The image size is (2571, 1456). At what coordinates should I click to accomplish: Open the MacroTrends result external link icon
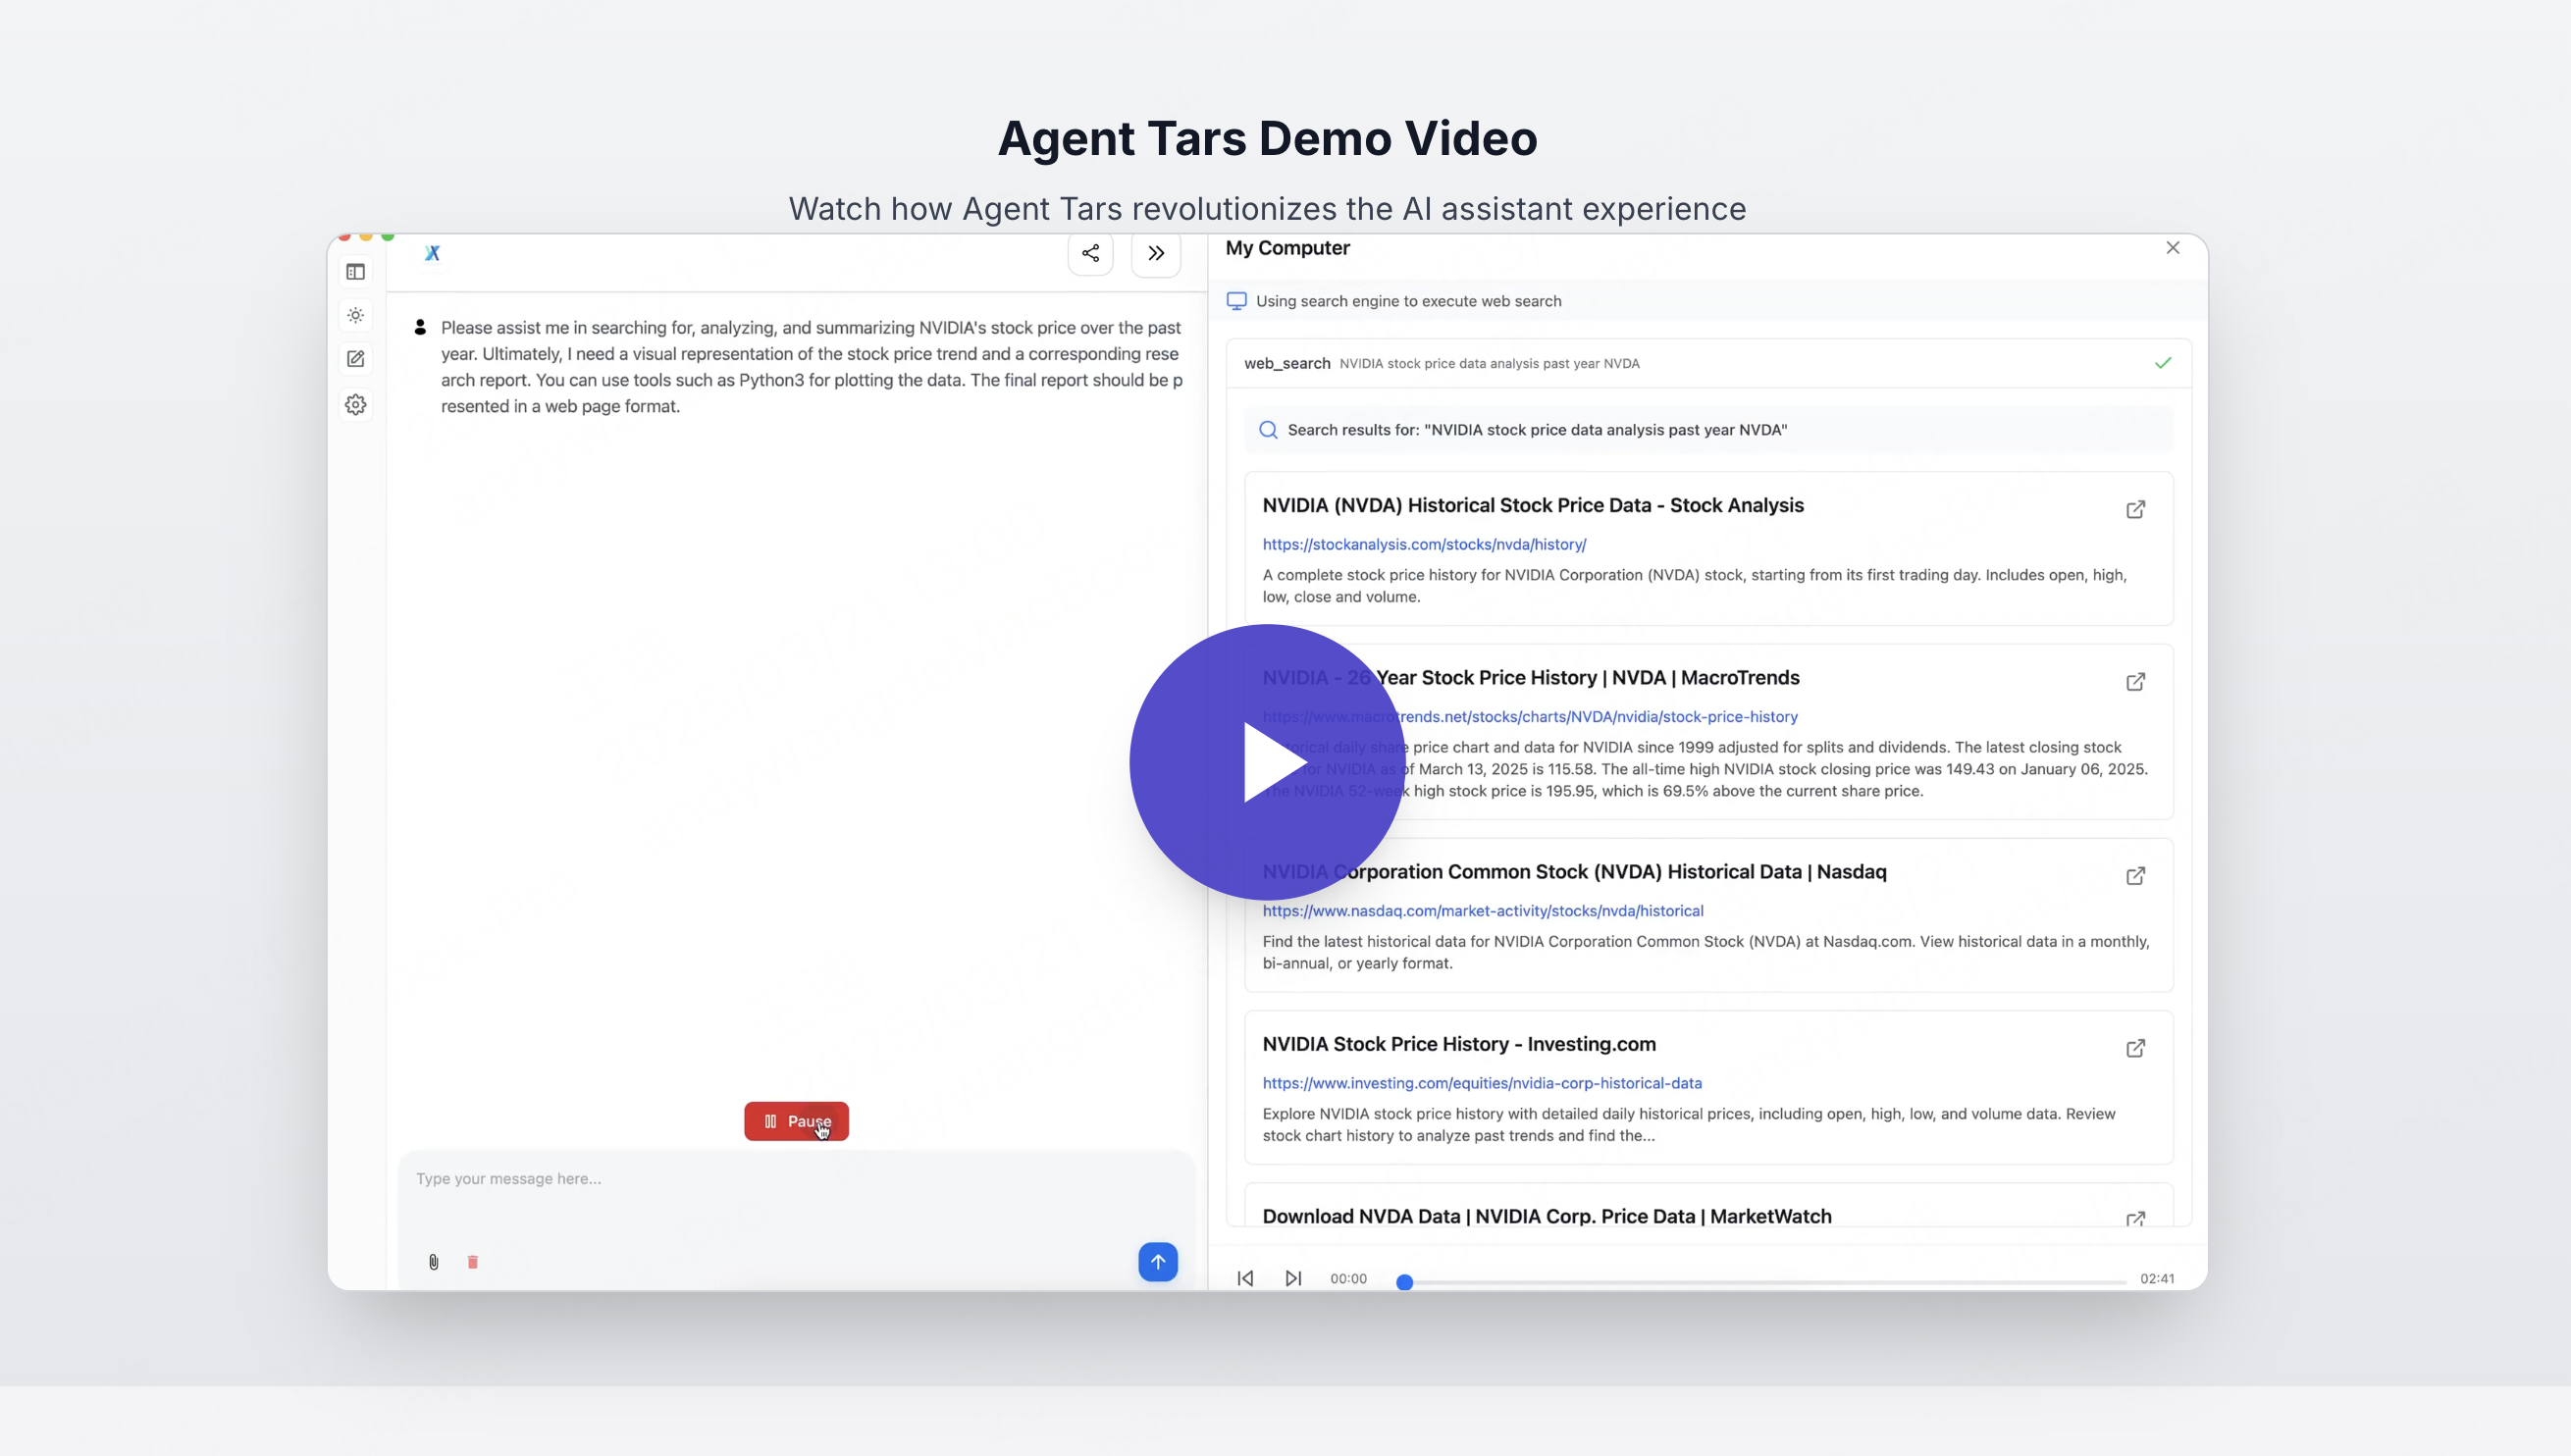tap(2135, 682)
